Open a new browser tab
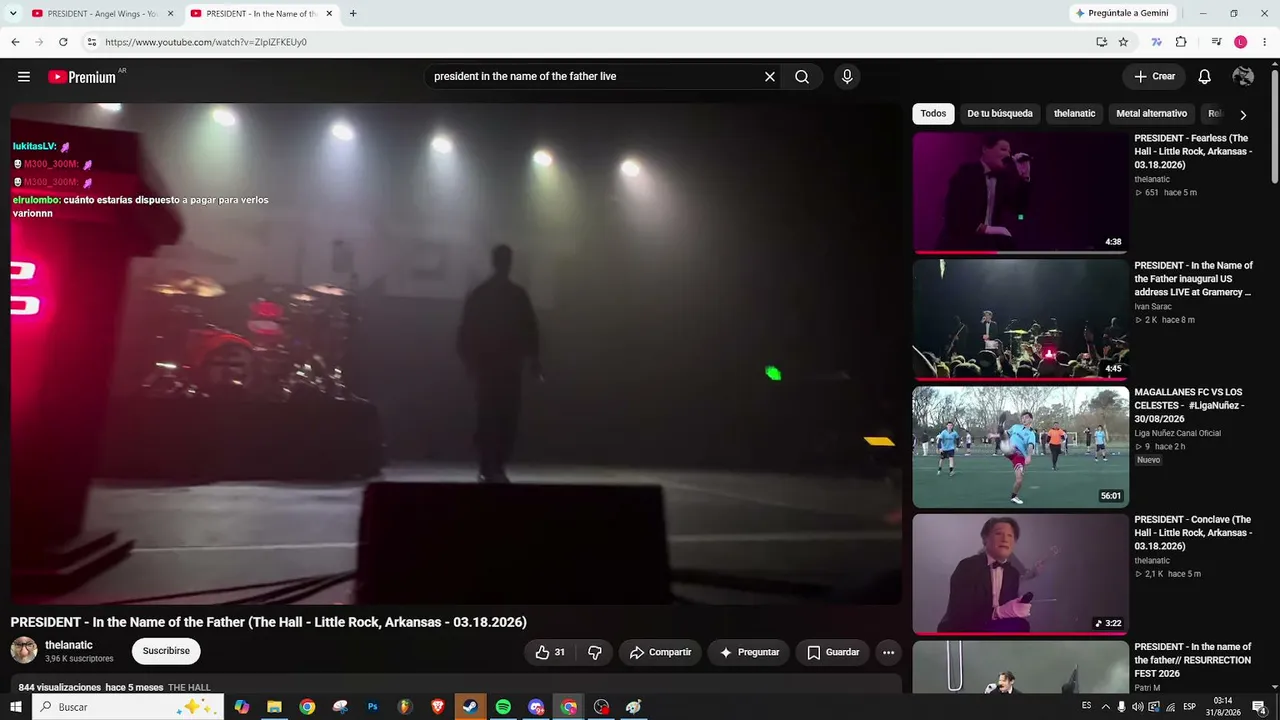The height and width of the screenshot is (720, 1280). tap(353, 14)
